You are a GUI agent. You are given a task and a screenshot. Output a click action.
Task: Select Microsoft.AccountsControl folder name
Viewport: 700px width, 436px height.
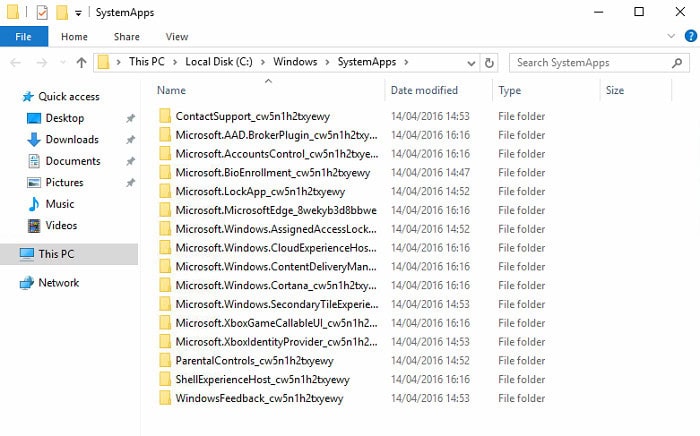(277, 154)
